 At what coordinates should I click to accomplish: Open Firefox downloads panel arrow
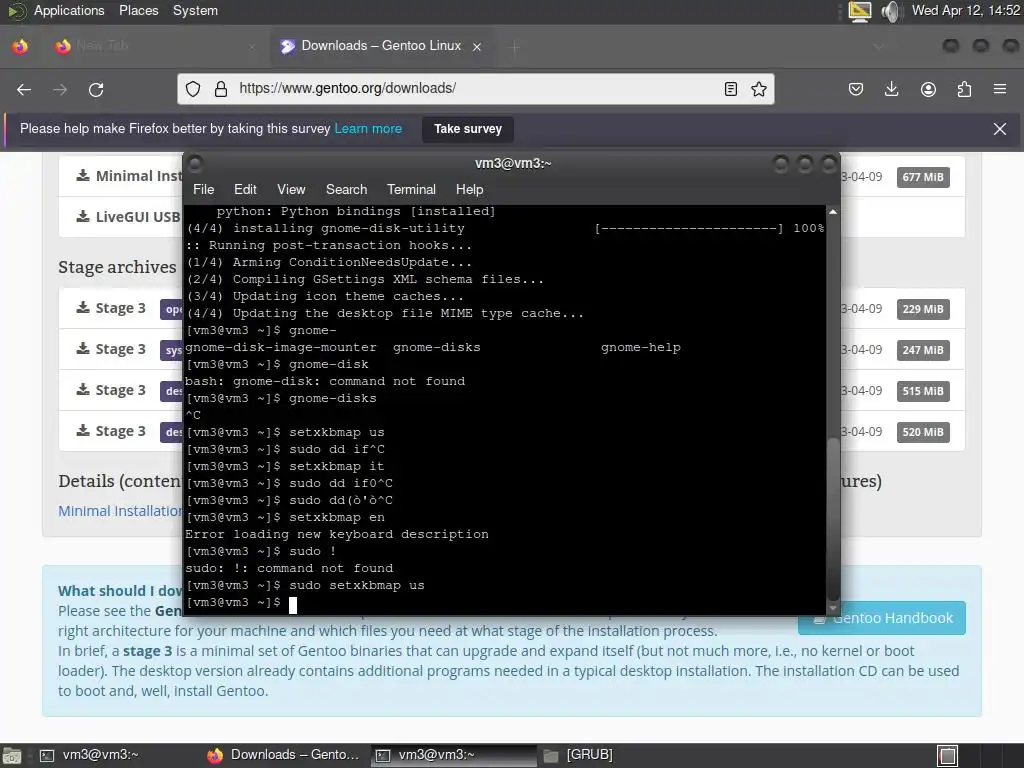(891, 89)
